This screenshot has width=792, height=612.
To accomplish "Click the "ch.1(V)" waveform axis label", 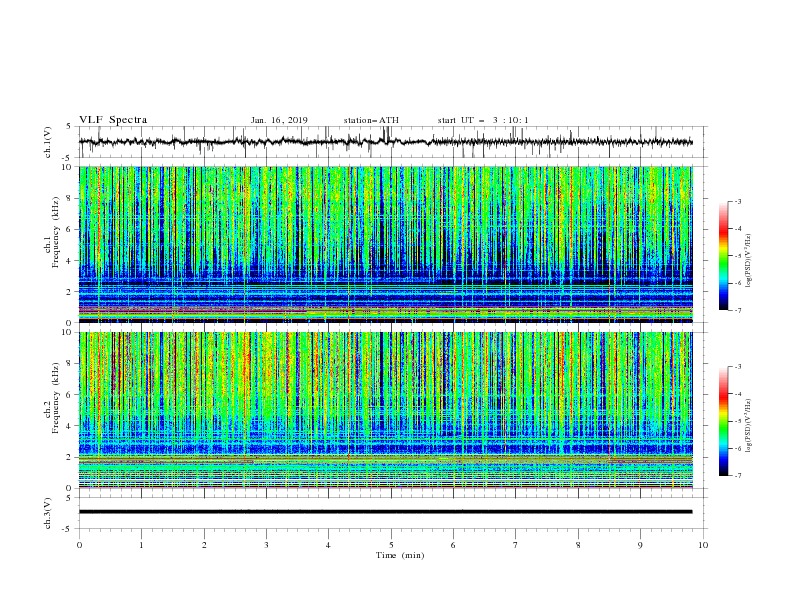I will coord(48,142).
